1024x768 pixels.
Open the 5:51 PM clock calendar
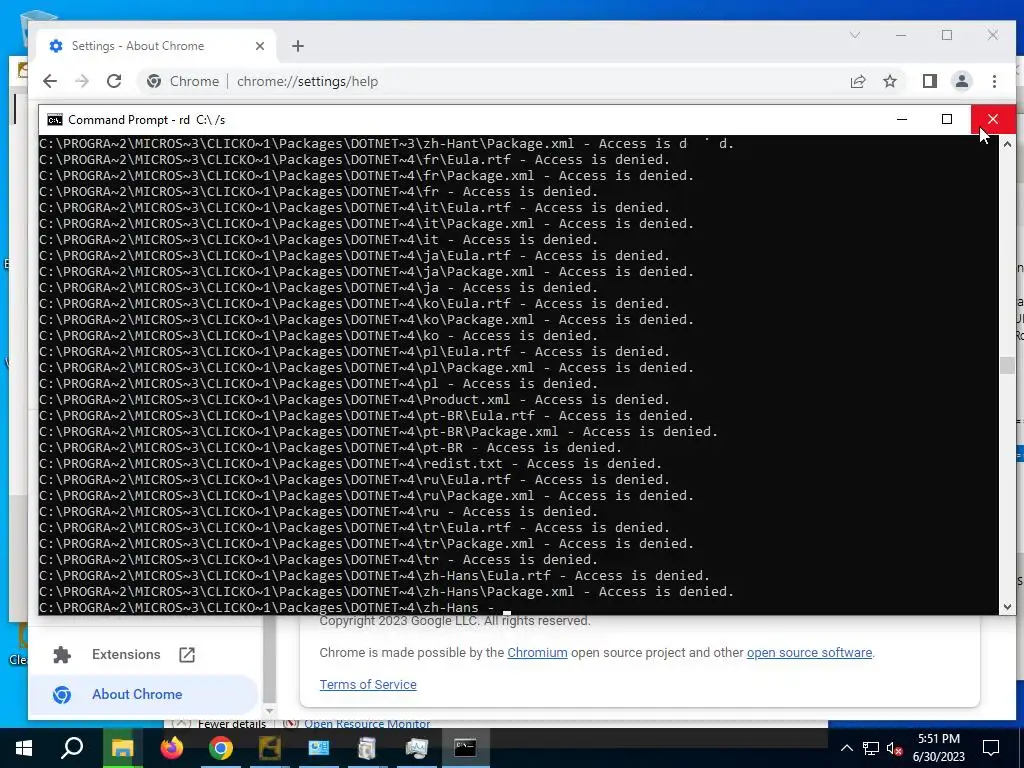pyautogui.click(x=938, y=748)
